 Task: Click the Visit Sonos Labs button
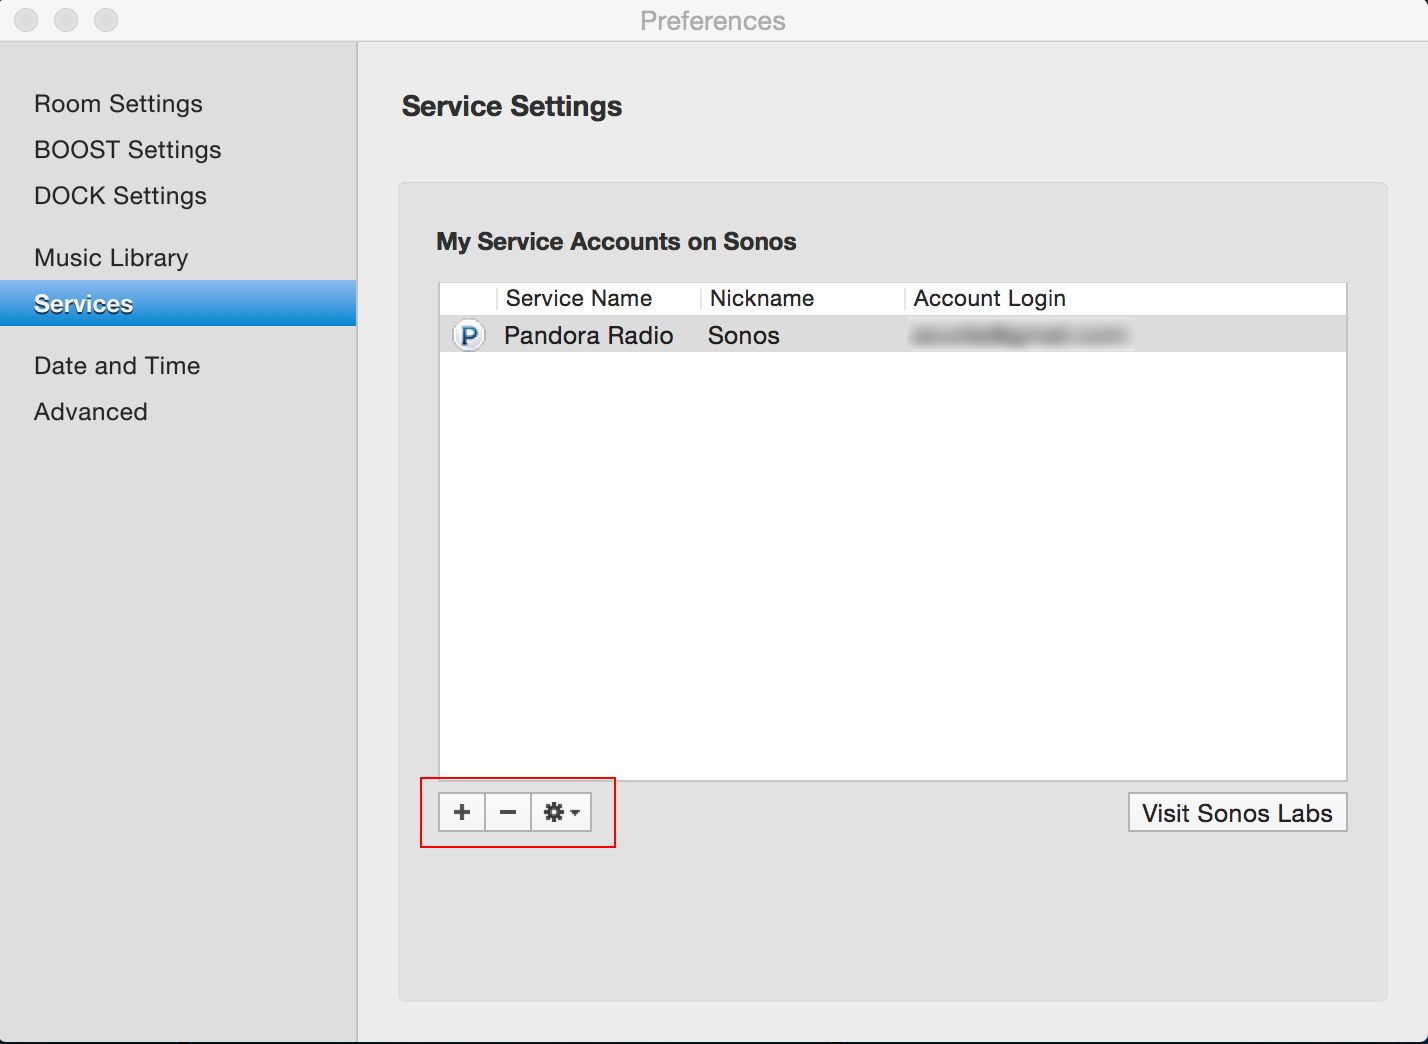coord(1238,812)
